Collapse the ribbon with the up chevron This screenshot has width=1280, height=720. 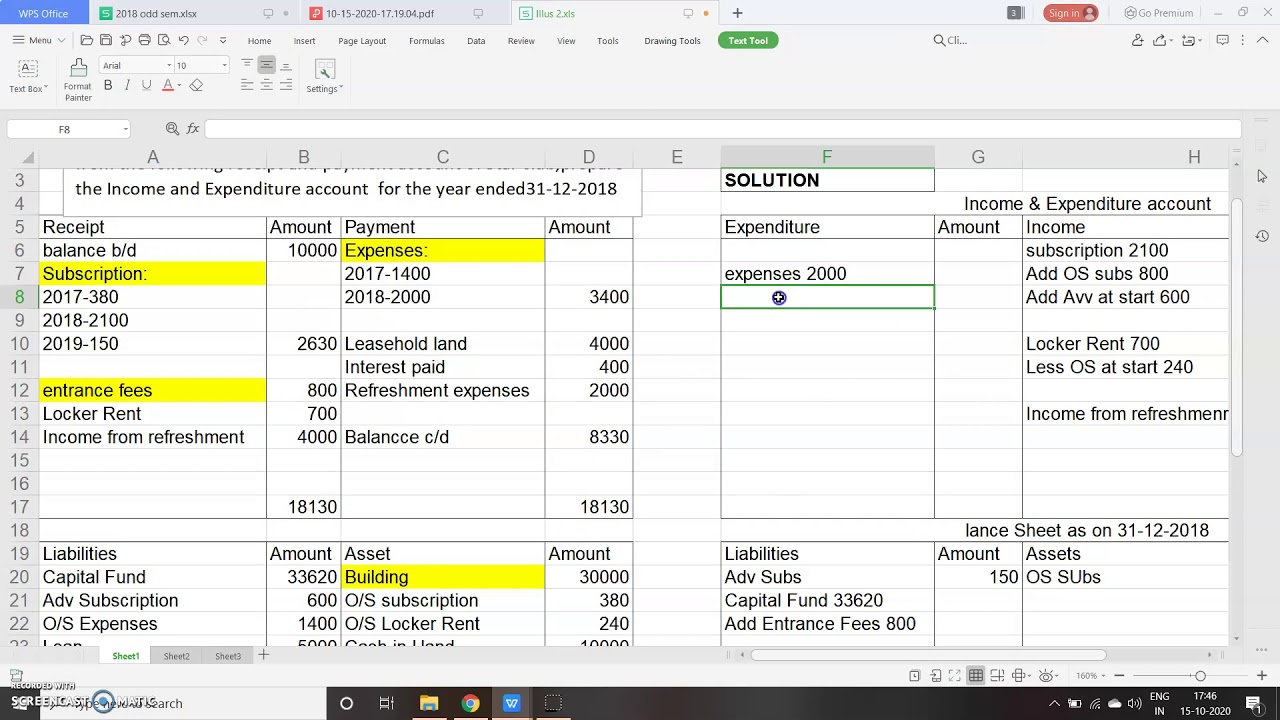point(1264,40)
